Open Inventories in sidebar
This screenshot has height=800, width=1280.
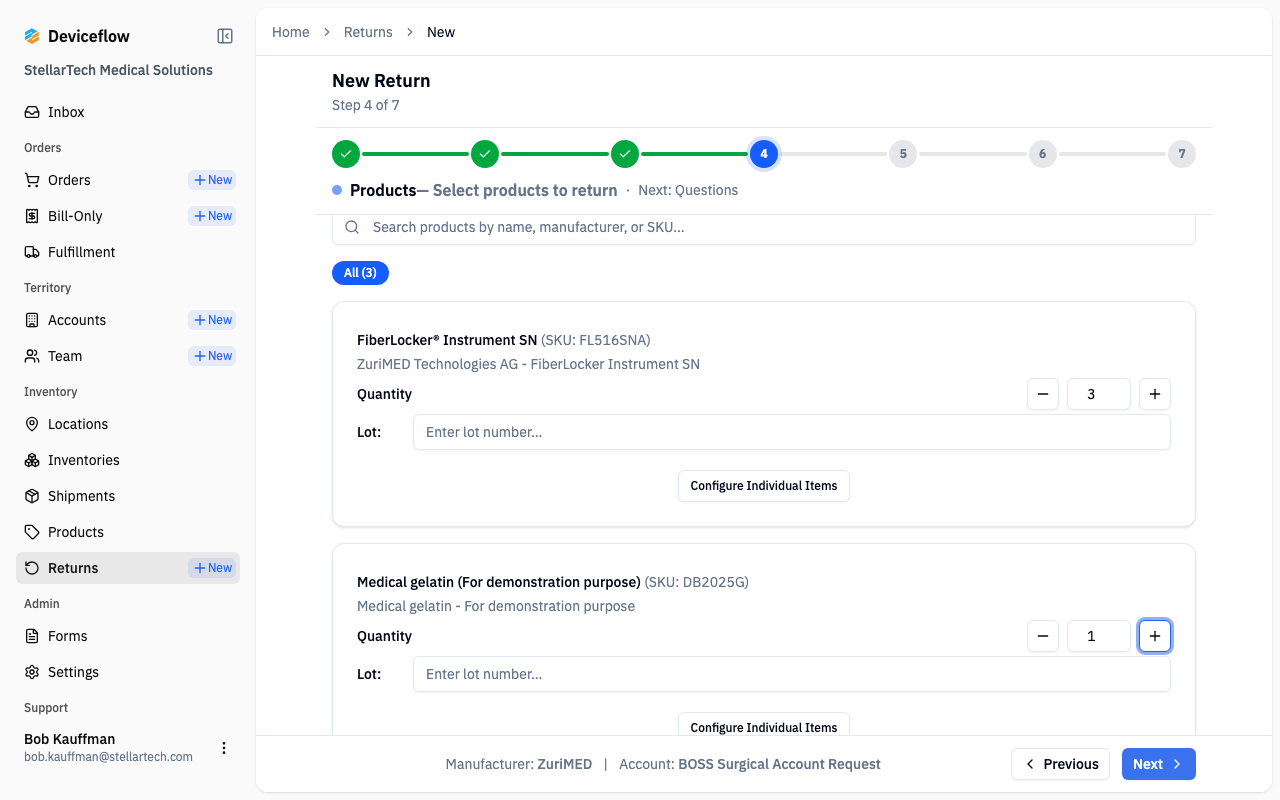click(128, 460)
